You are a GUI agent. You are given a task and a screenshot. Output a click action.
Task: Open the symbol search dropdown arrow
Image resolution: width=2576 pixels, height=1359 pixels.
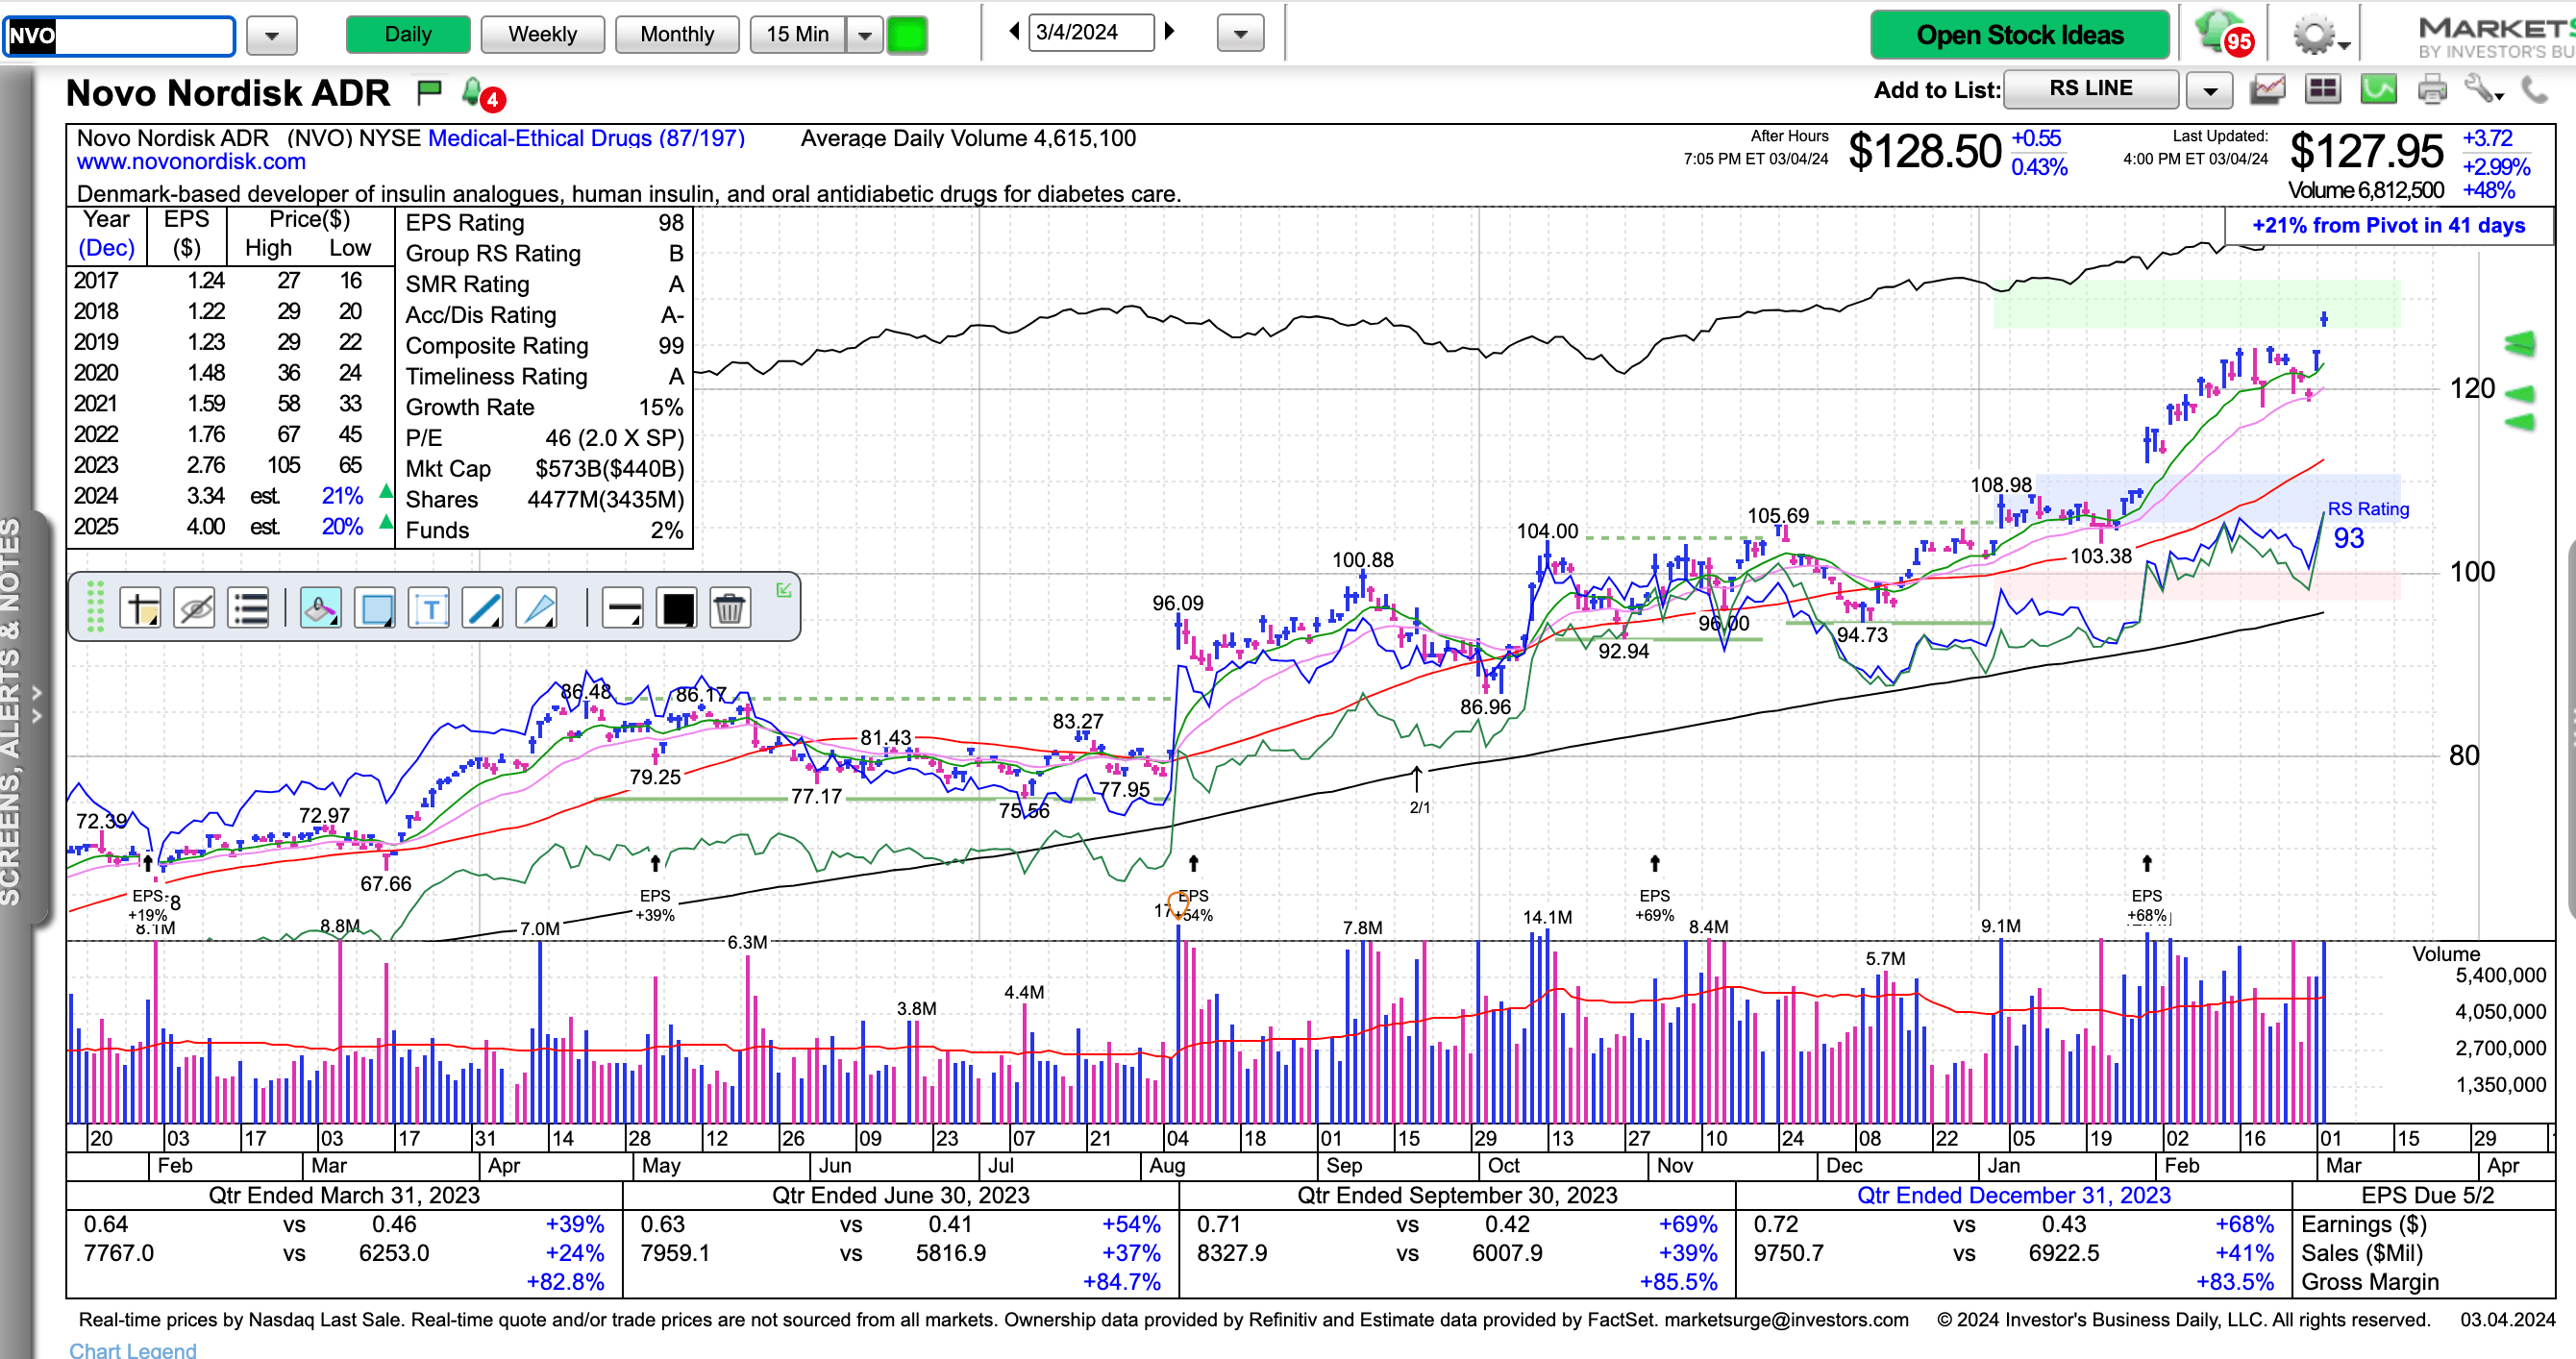point(271,36)
